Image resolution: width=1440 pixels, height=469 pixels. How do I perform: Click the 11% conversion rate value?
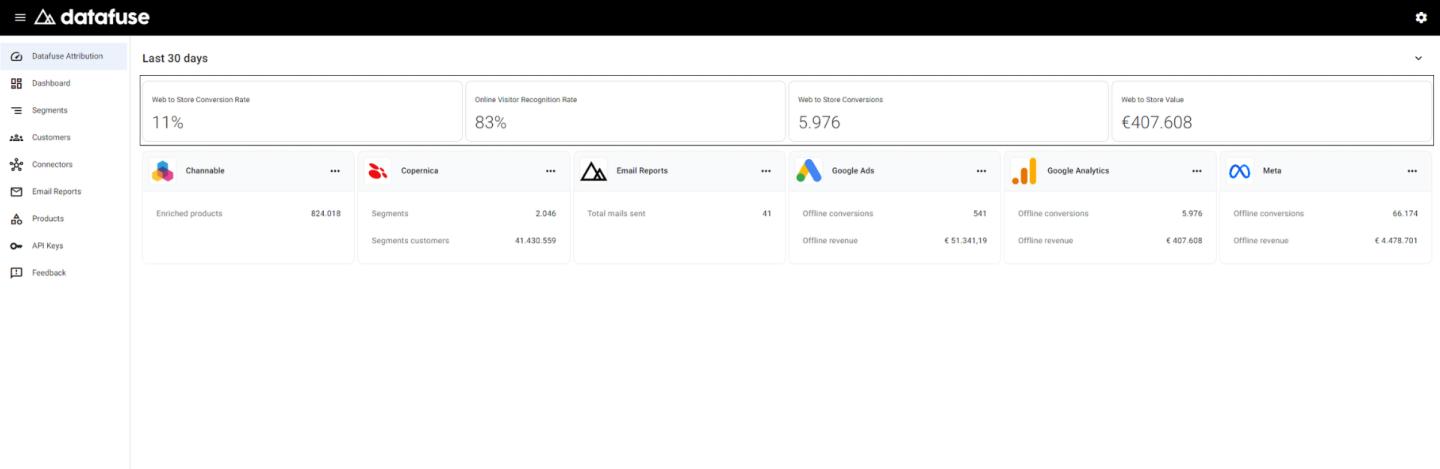pos(167,123)
